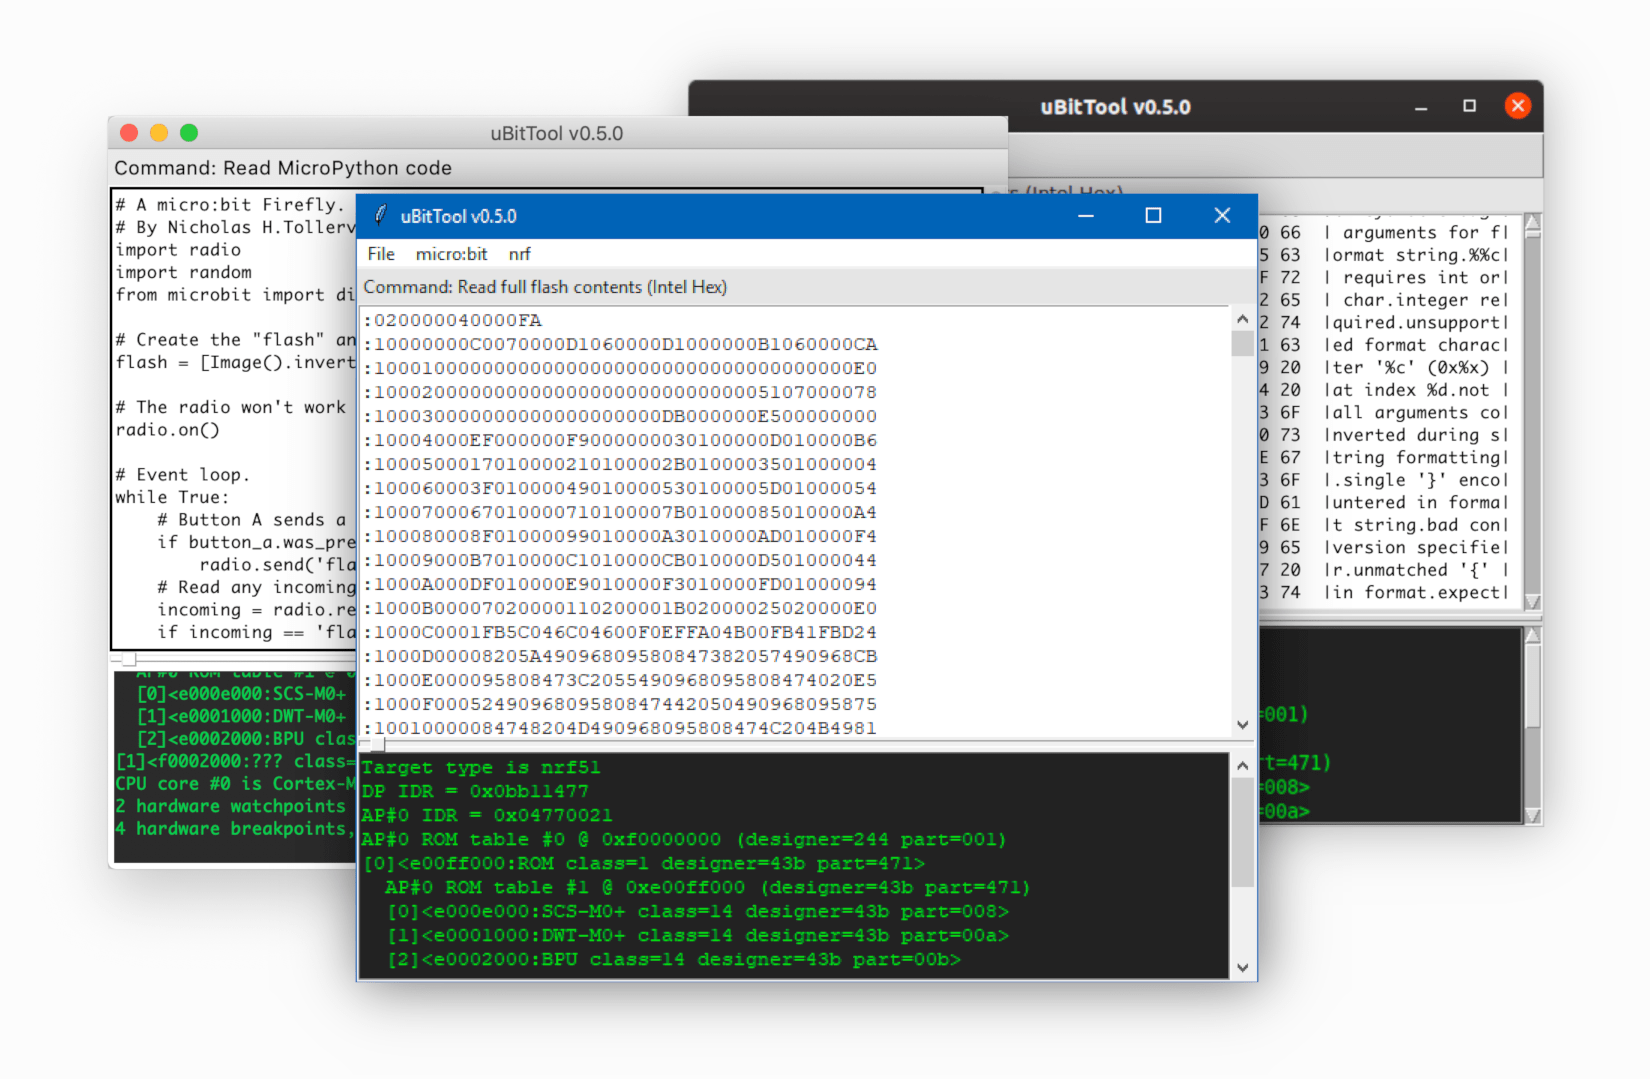Screen dimensions: 1650x1079
Task: Click 'Target type is nrf51' log line
Action: 481,767
